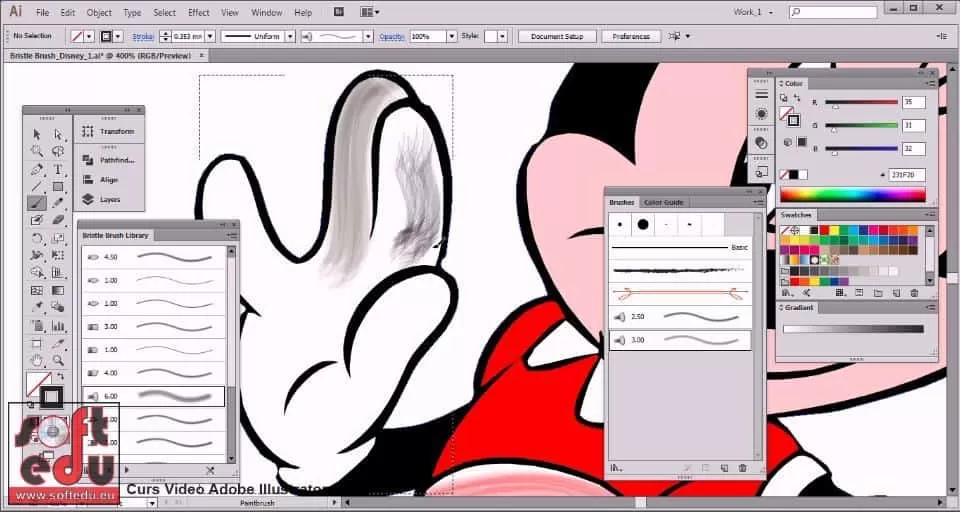Click the Go to Bridge icon

tap(339, 12)
